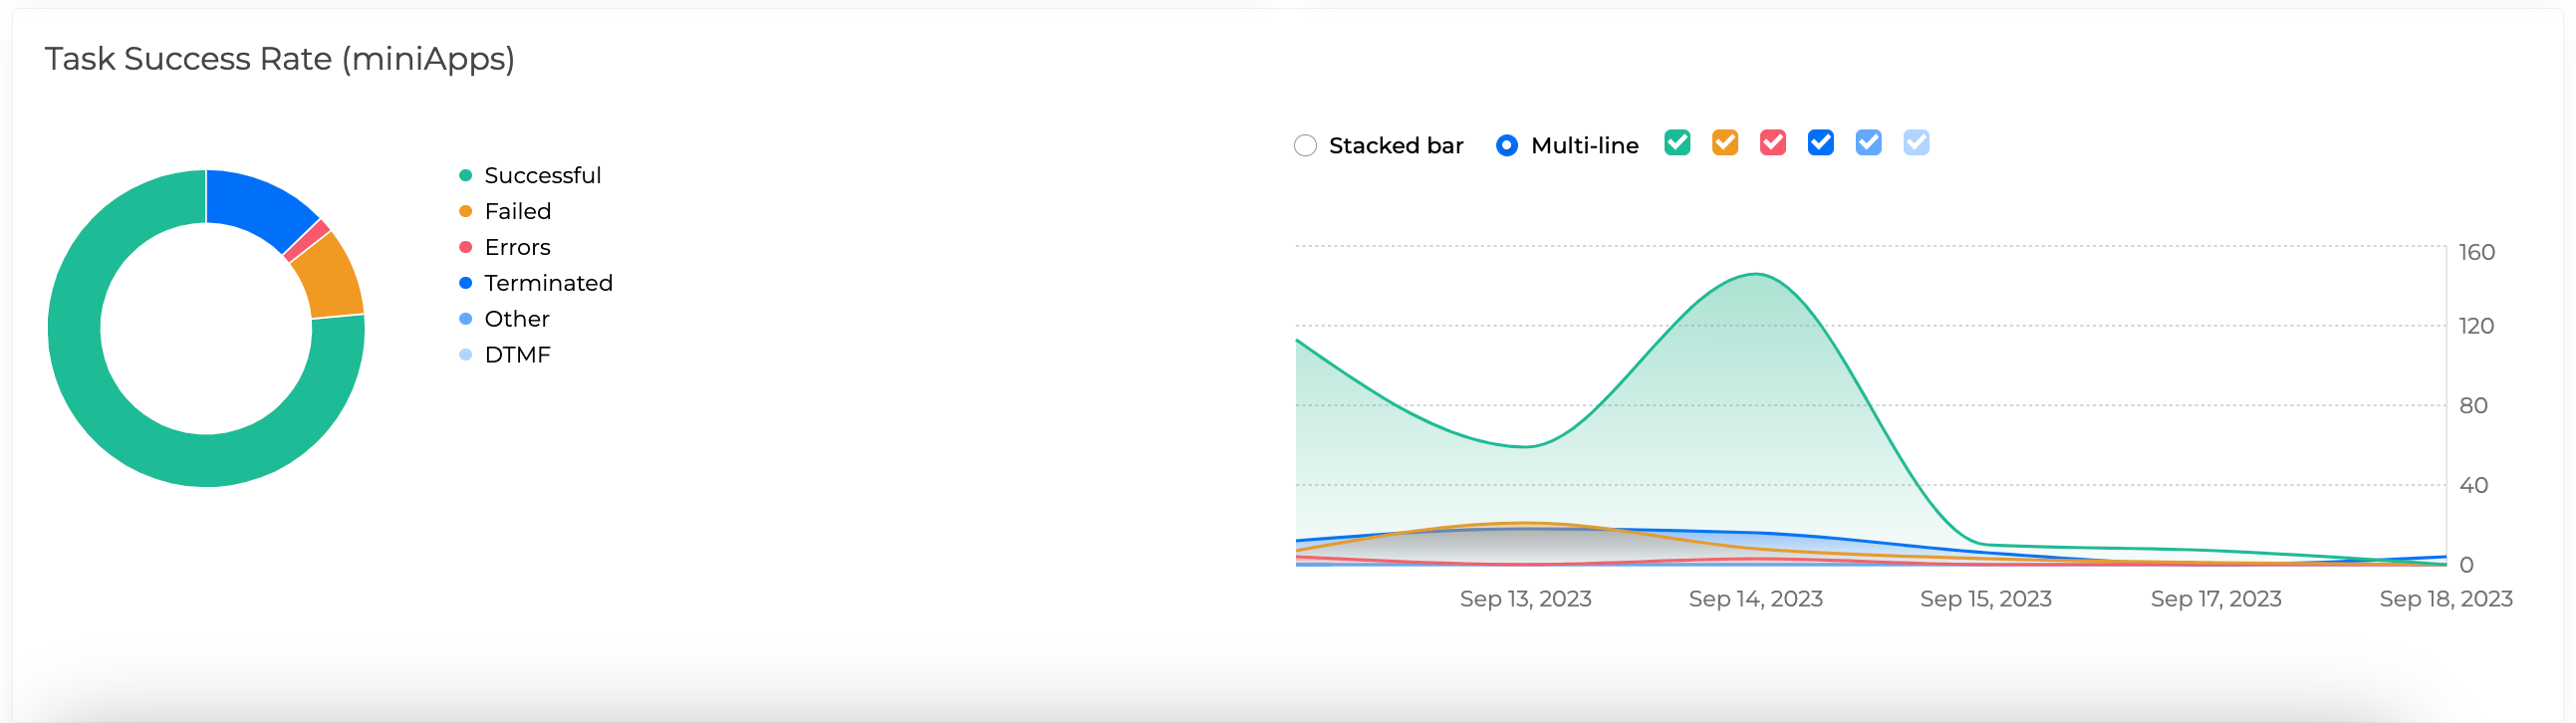Click the Terminated legend entry

click(x=548, y=284)
